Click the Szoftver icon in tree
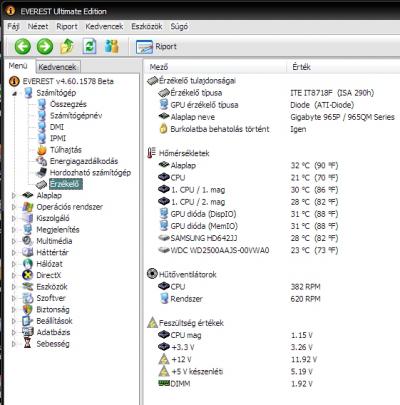This screenshot has width=400, height=405. [27, 298]
